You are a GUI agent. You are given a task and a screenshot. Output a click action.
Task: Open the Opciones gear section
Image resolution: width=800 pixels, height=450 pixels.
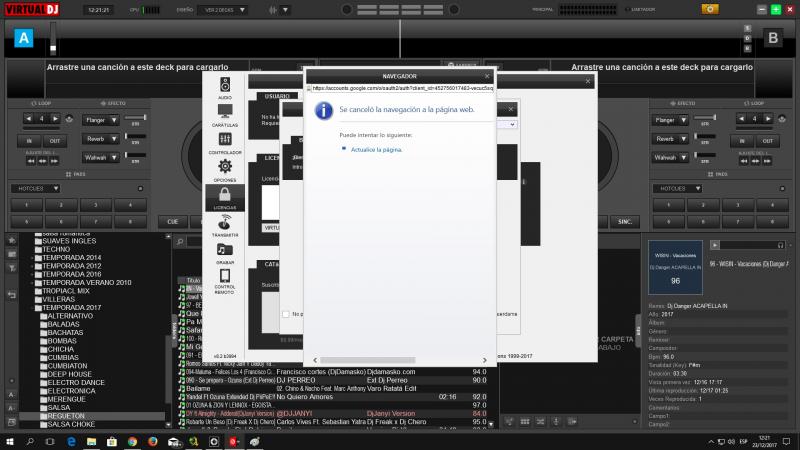pyautogui.click(x=224, y=170)
